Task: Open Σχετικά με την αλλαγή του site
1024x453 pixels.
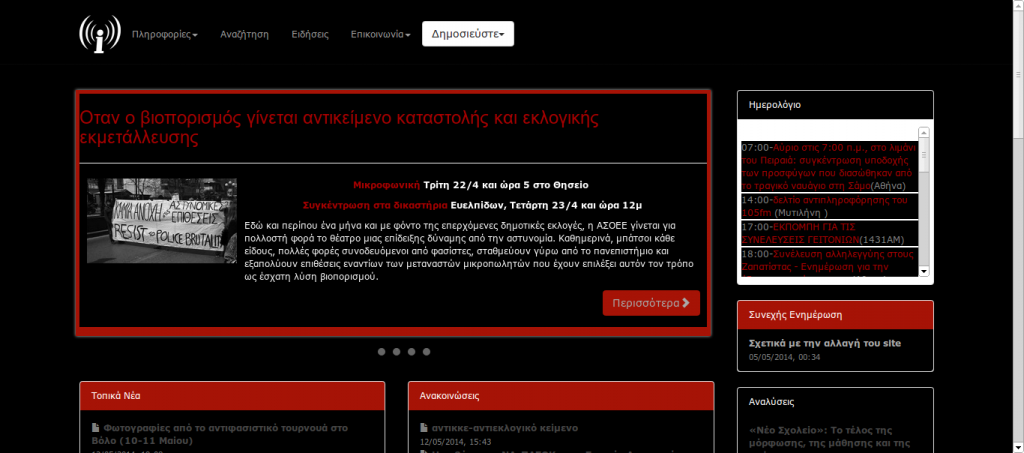Action: coord(826,343)
